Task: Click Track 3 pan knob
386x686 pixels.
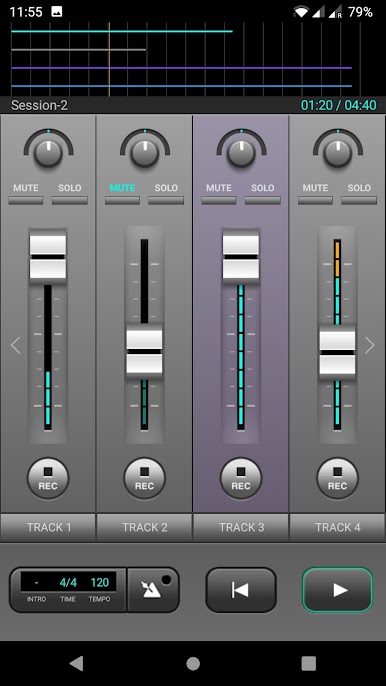Action: [x=241, y=153]
